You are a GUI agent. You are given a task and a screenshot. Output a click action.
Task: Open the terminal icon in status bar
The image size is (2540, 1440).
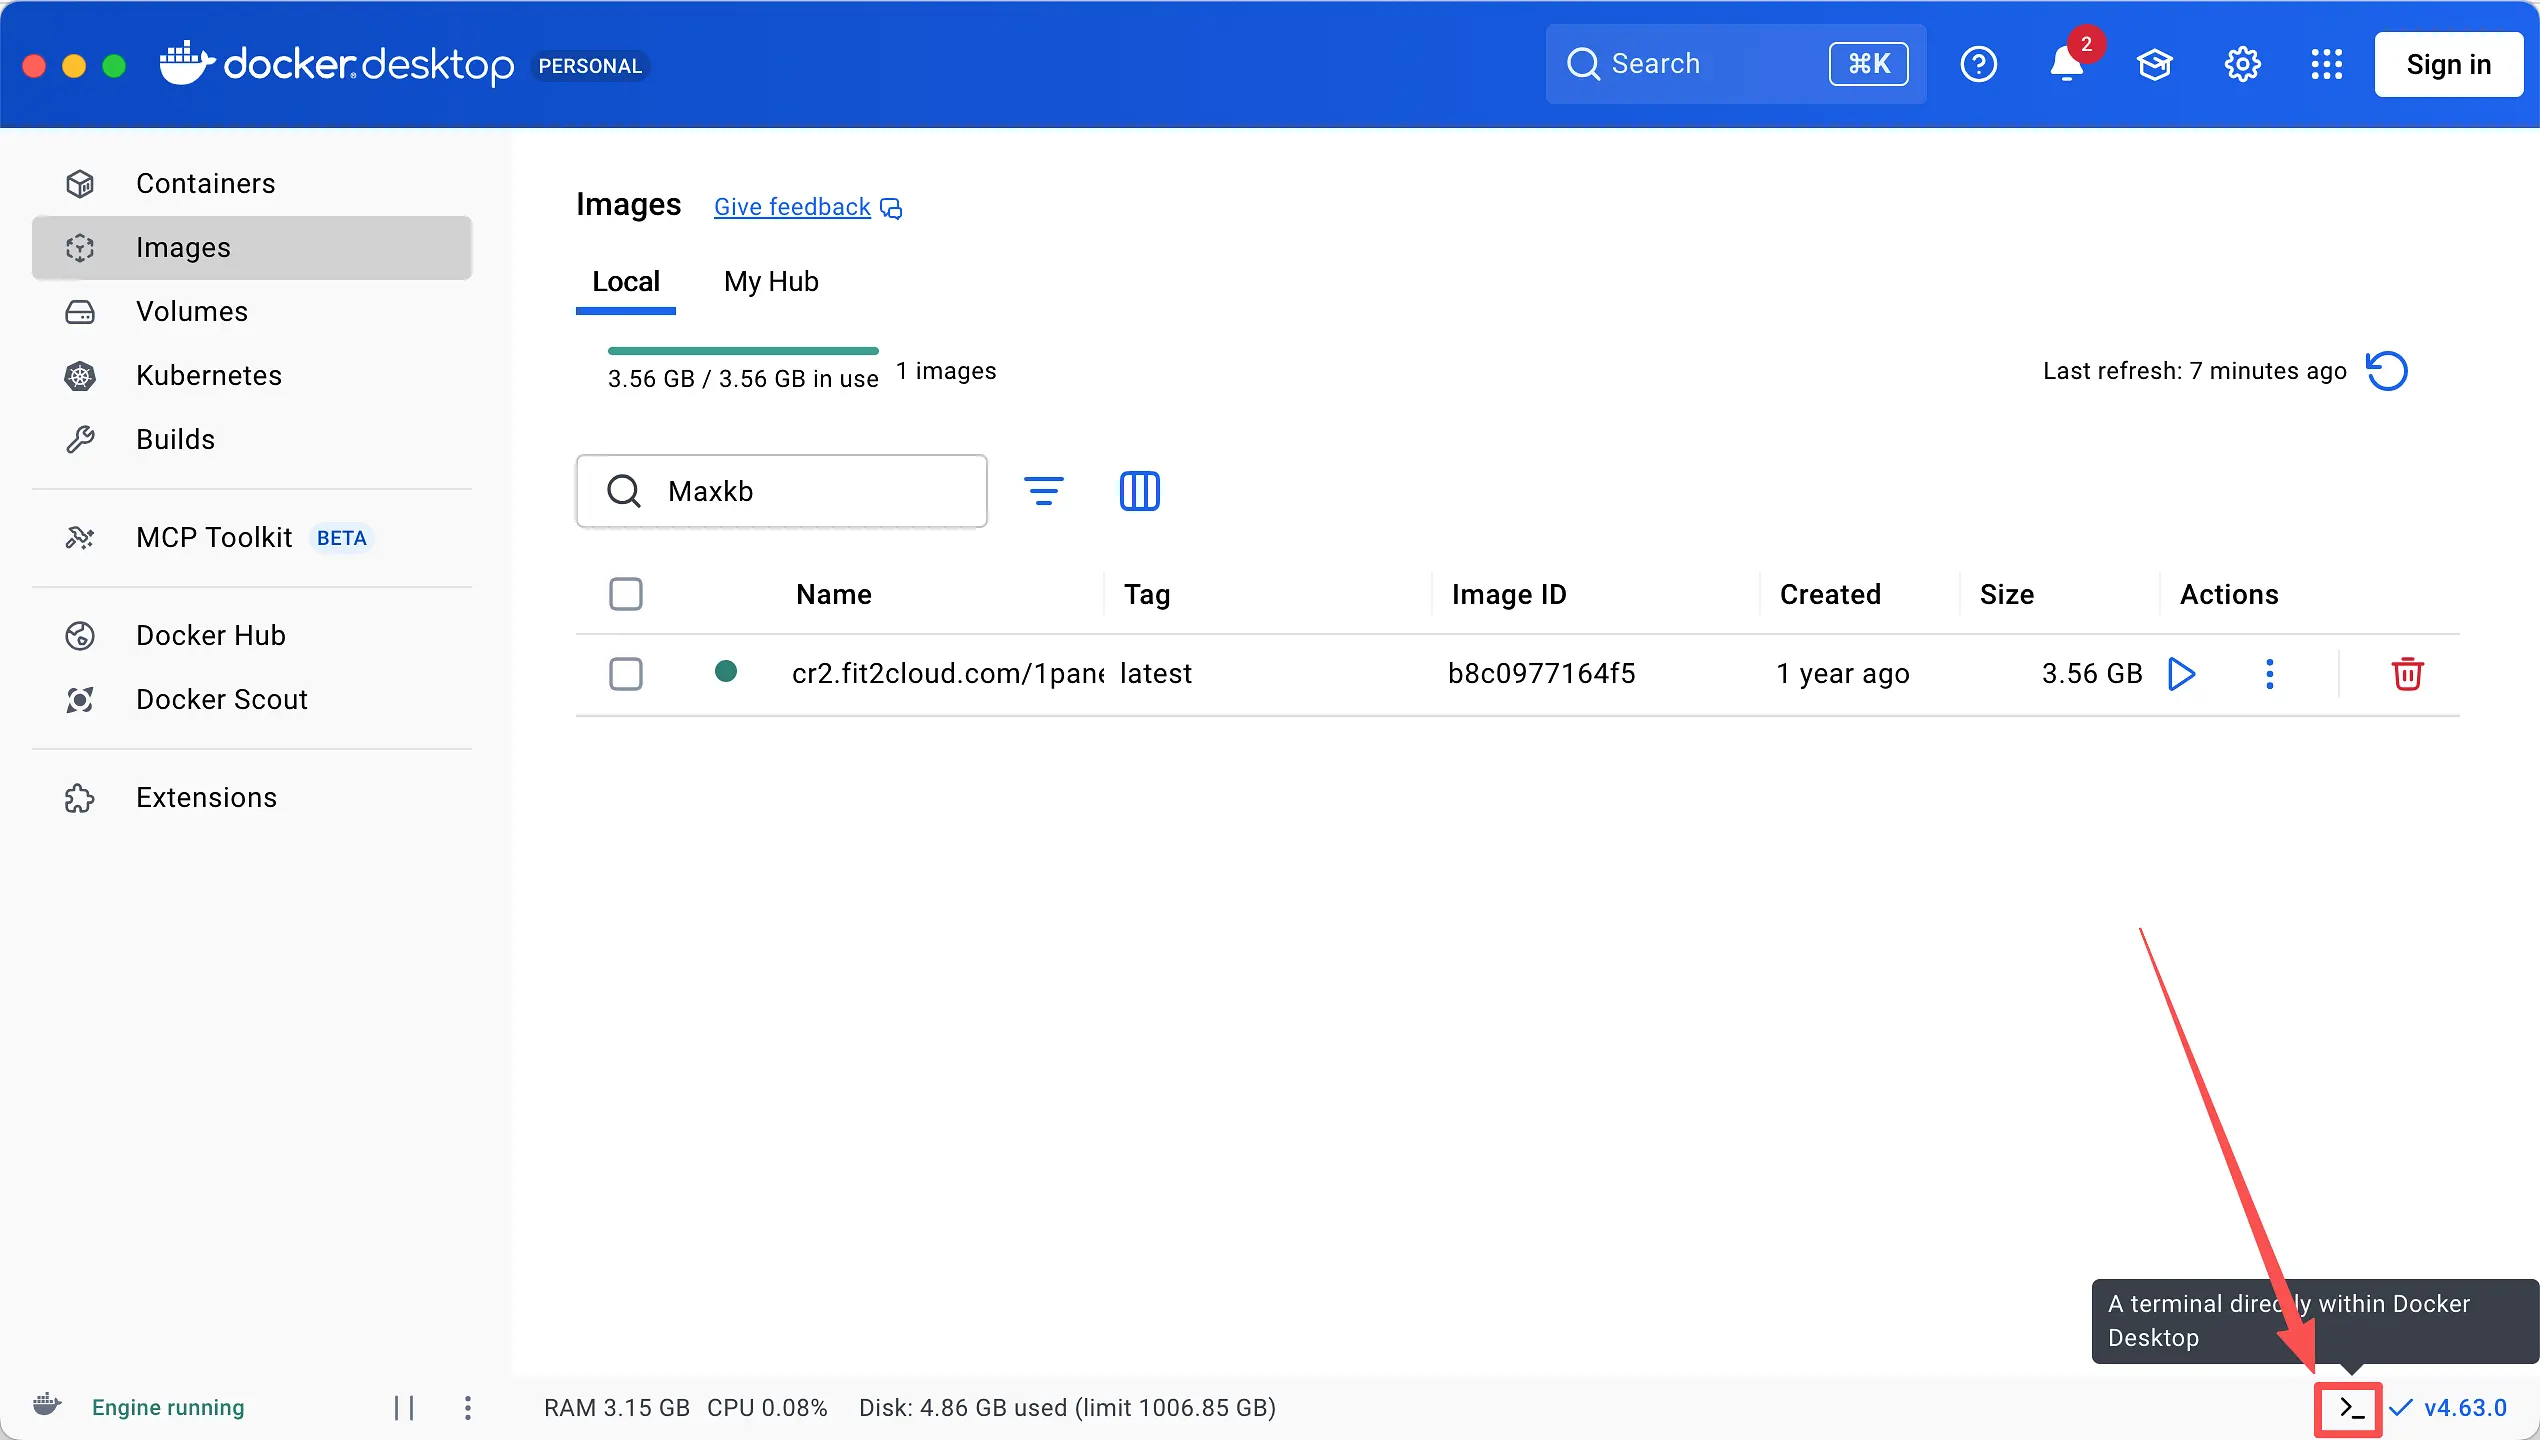coord(2350,1408)
